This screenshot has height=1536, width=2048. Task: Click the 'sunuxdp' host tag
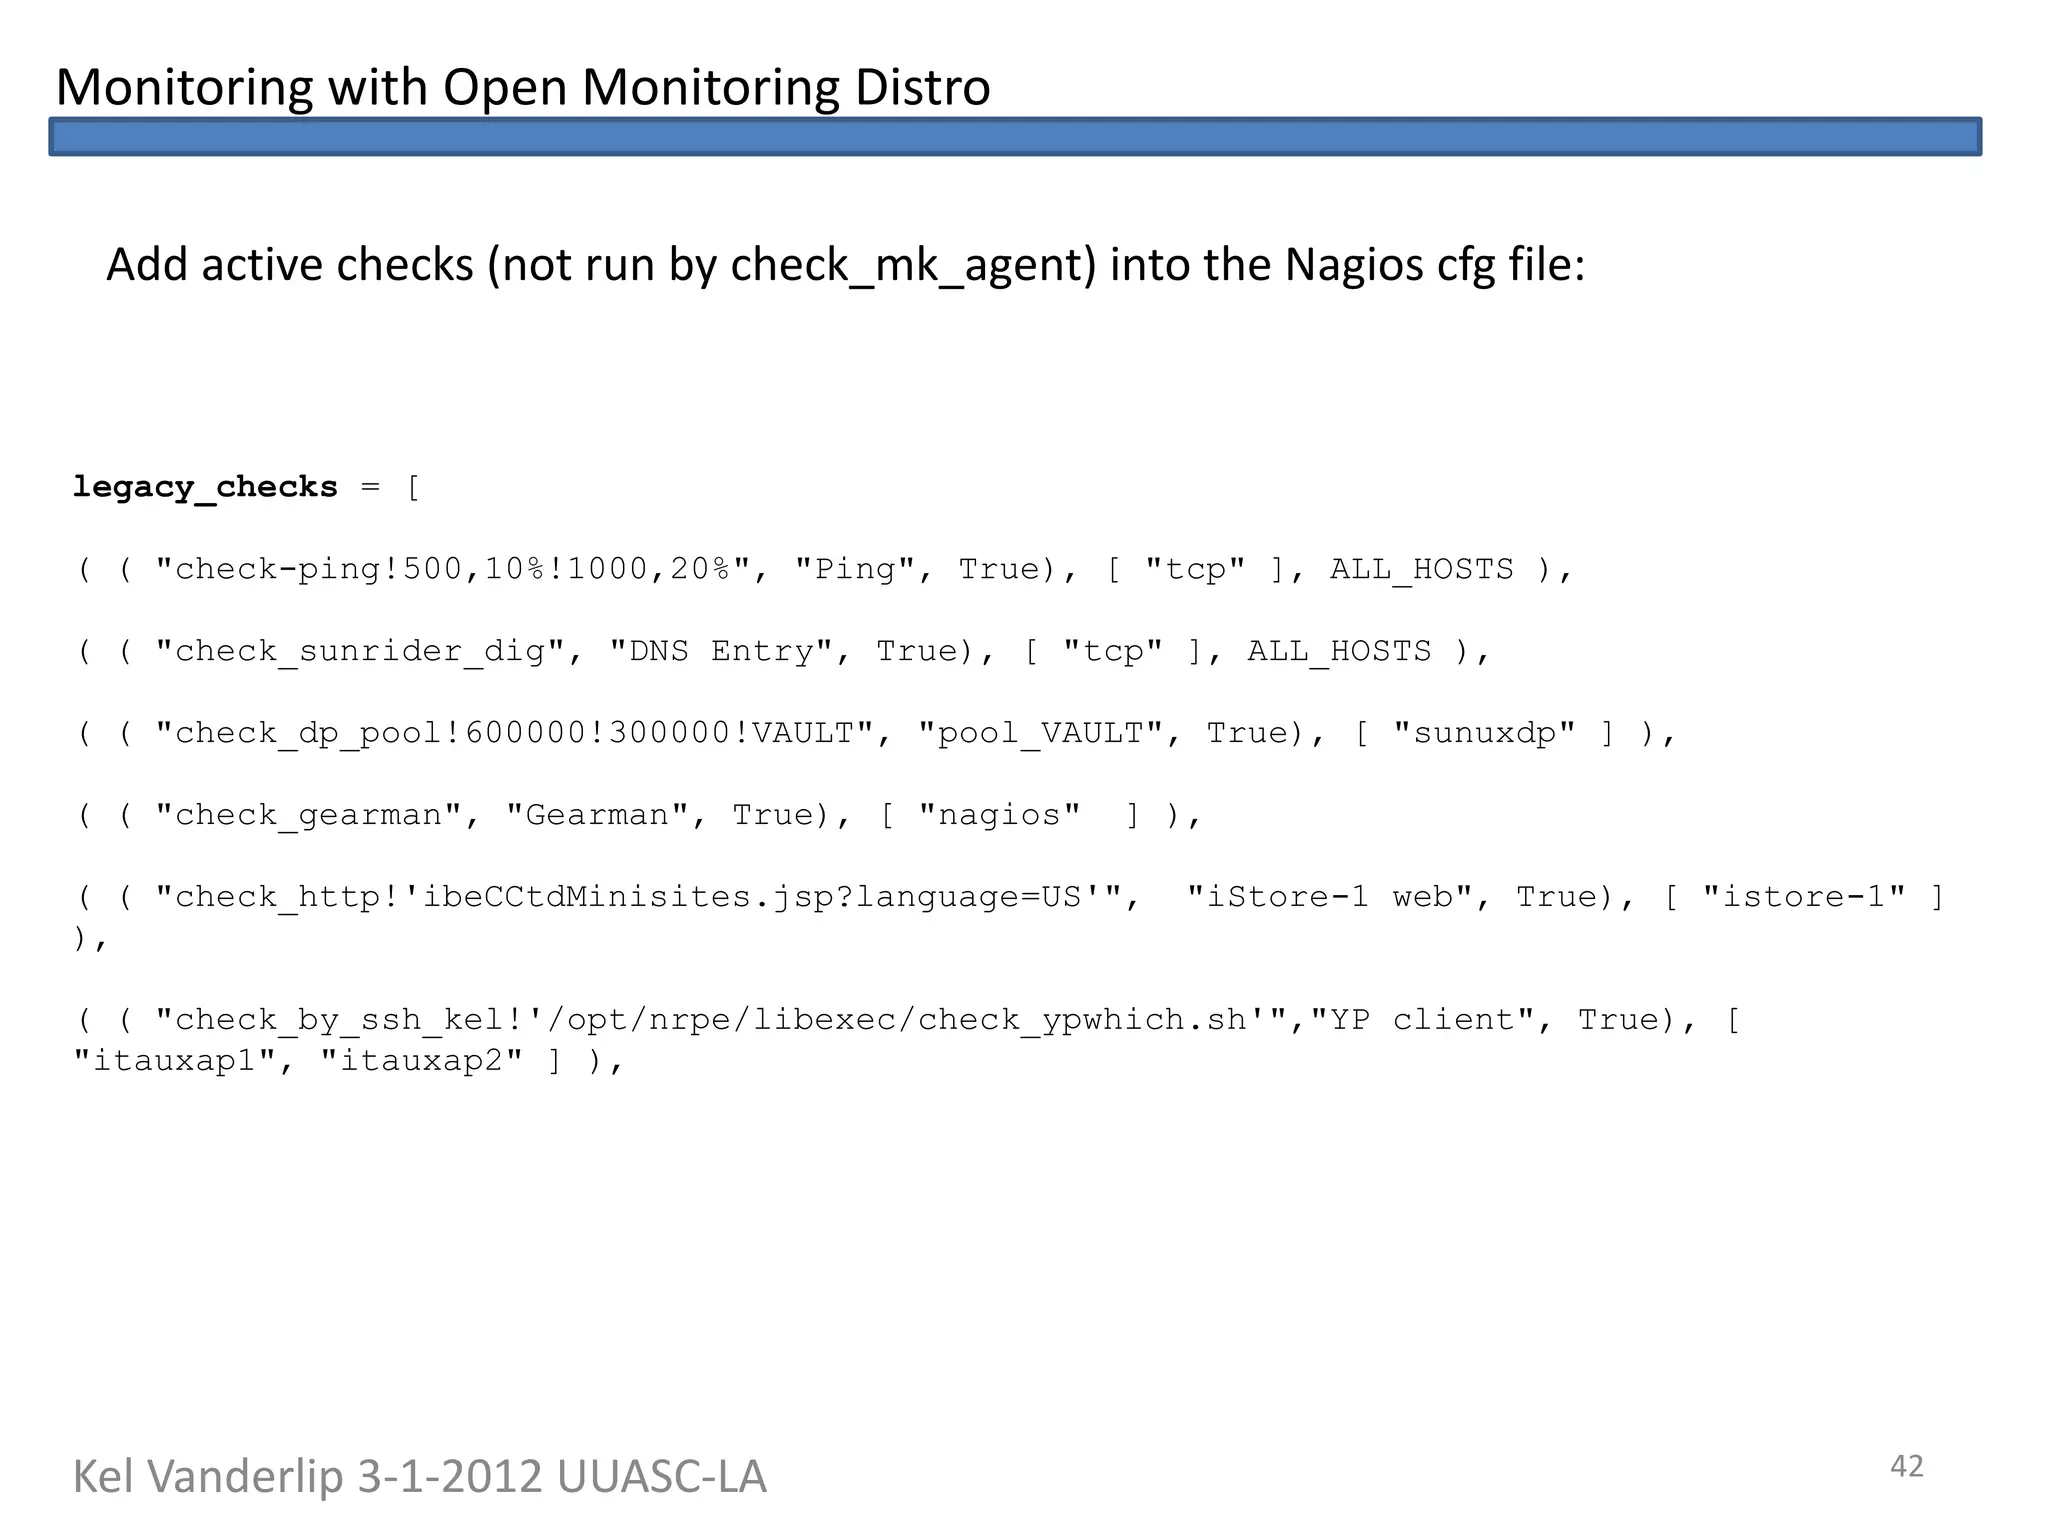pyautogui.click(x=1484, y=733)
